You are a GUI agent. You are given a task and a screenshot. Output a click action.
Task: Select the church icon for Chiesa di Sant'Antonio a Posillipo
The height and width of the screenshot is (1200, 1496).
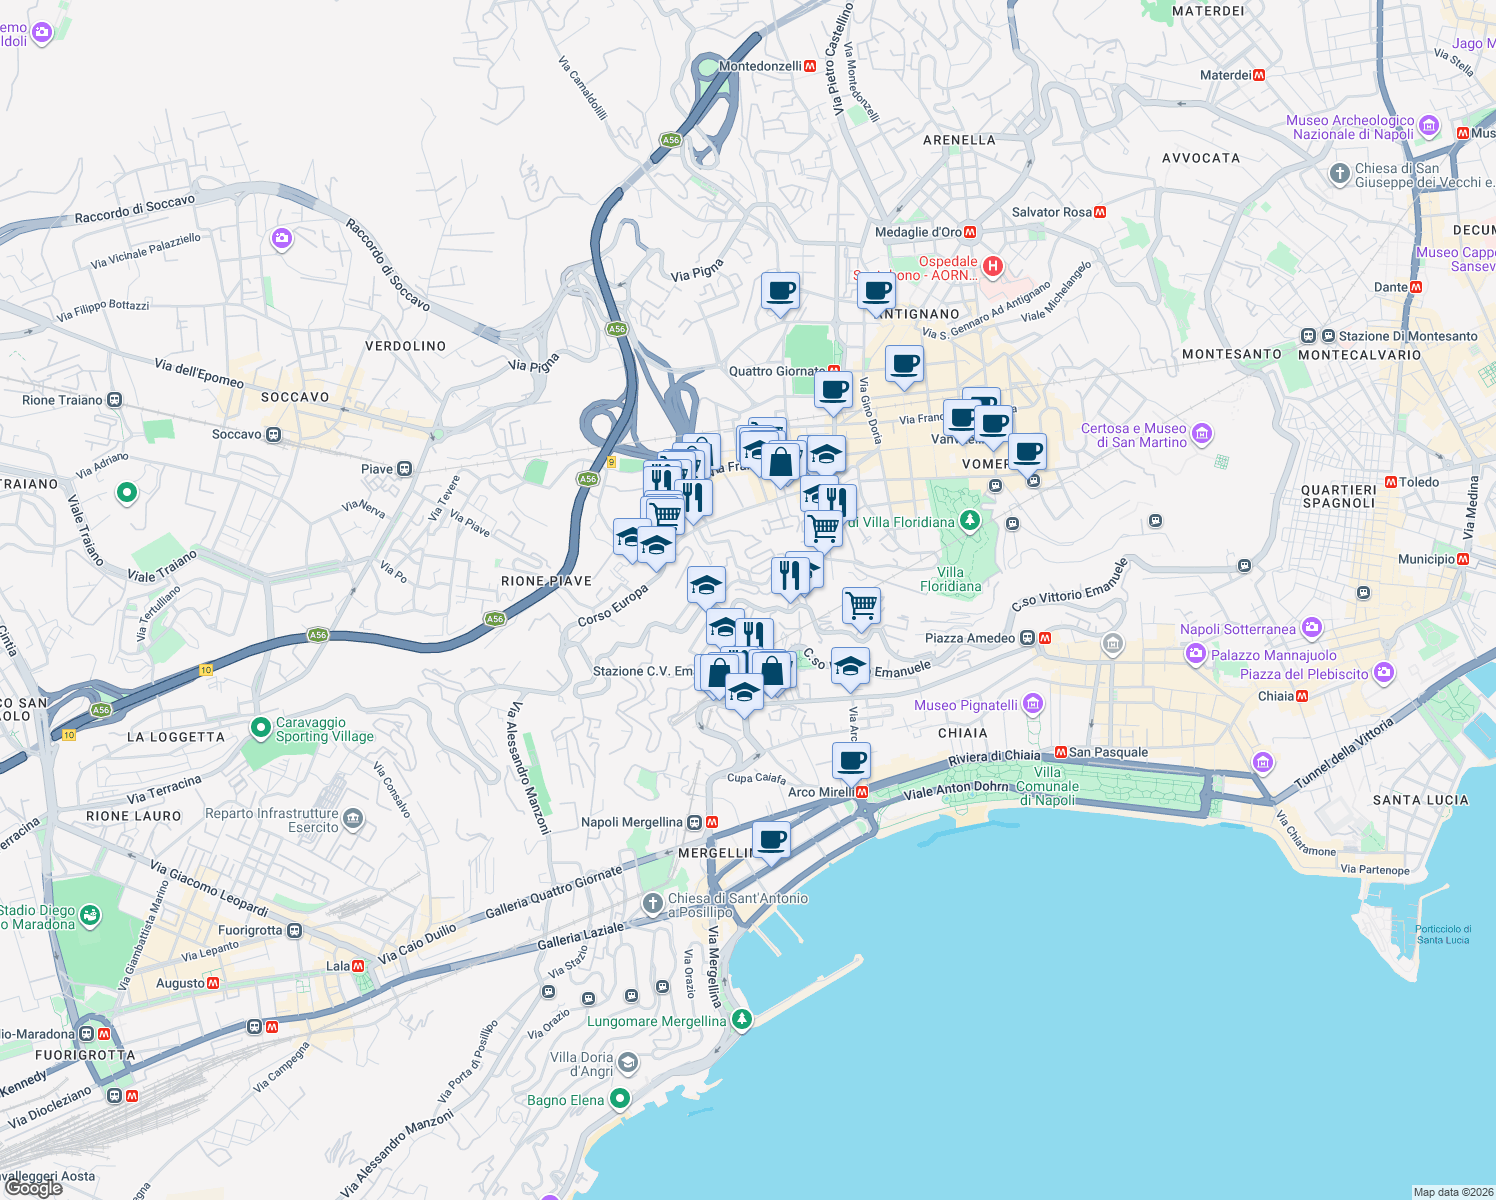pyautogui.click(x=651, y=902)
